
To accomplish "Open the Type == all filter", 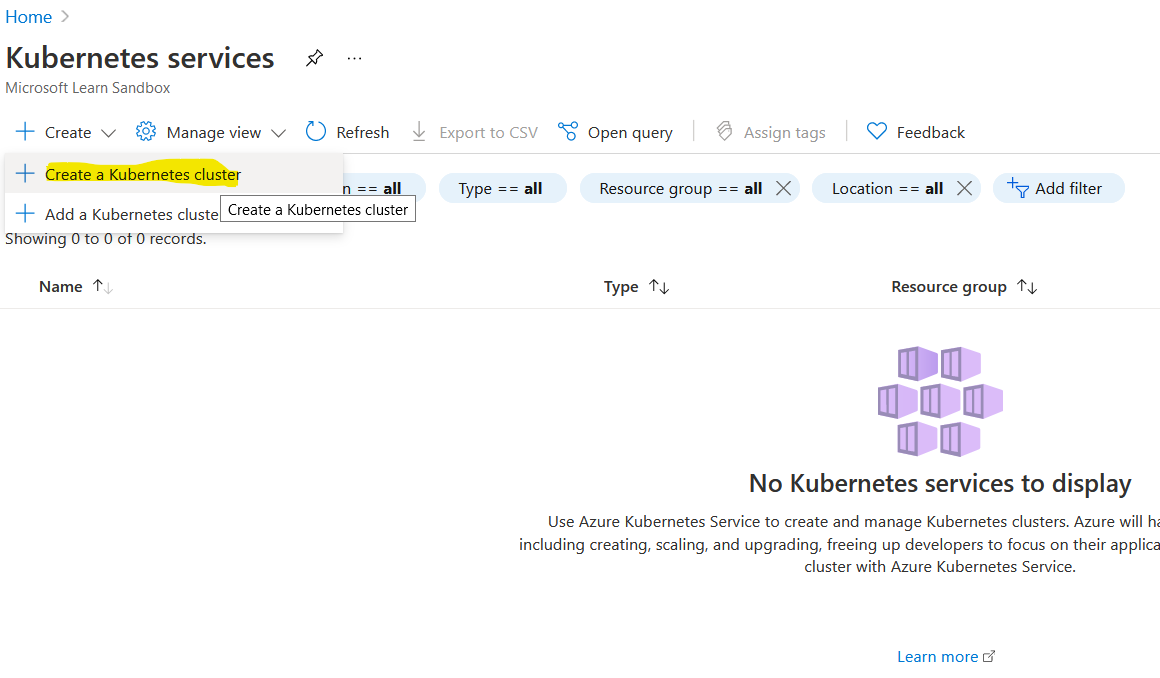I will point(502,188).
